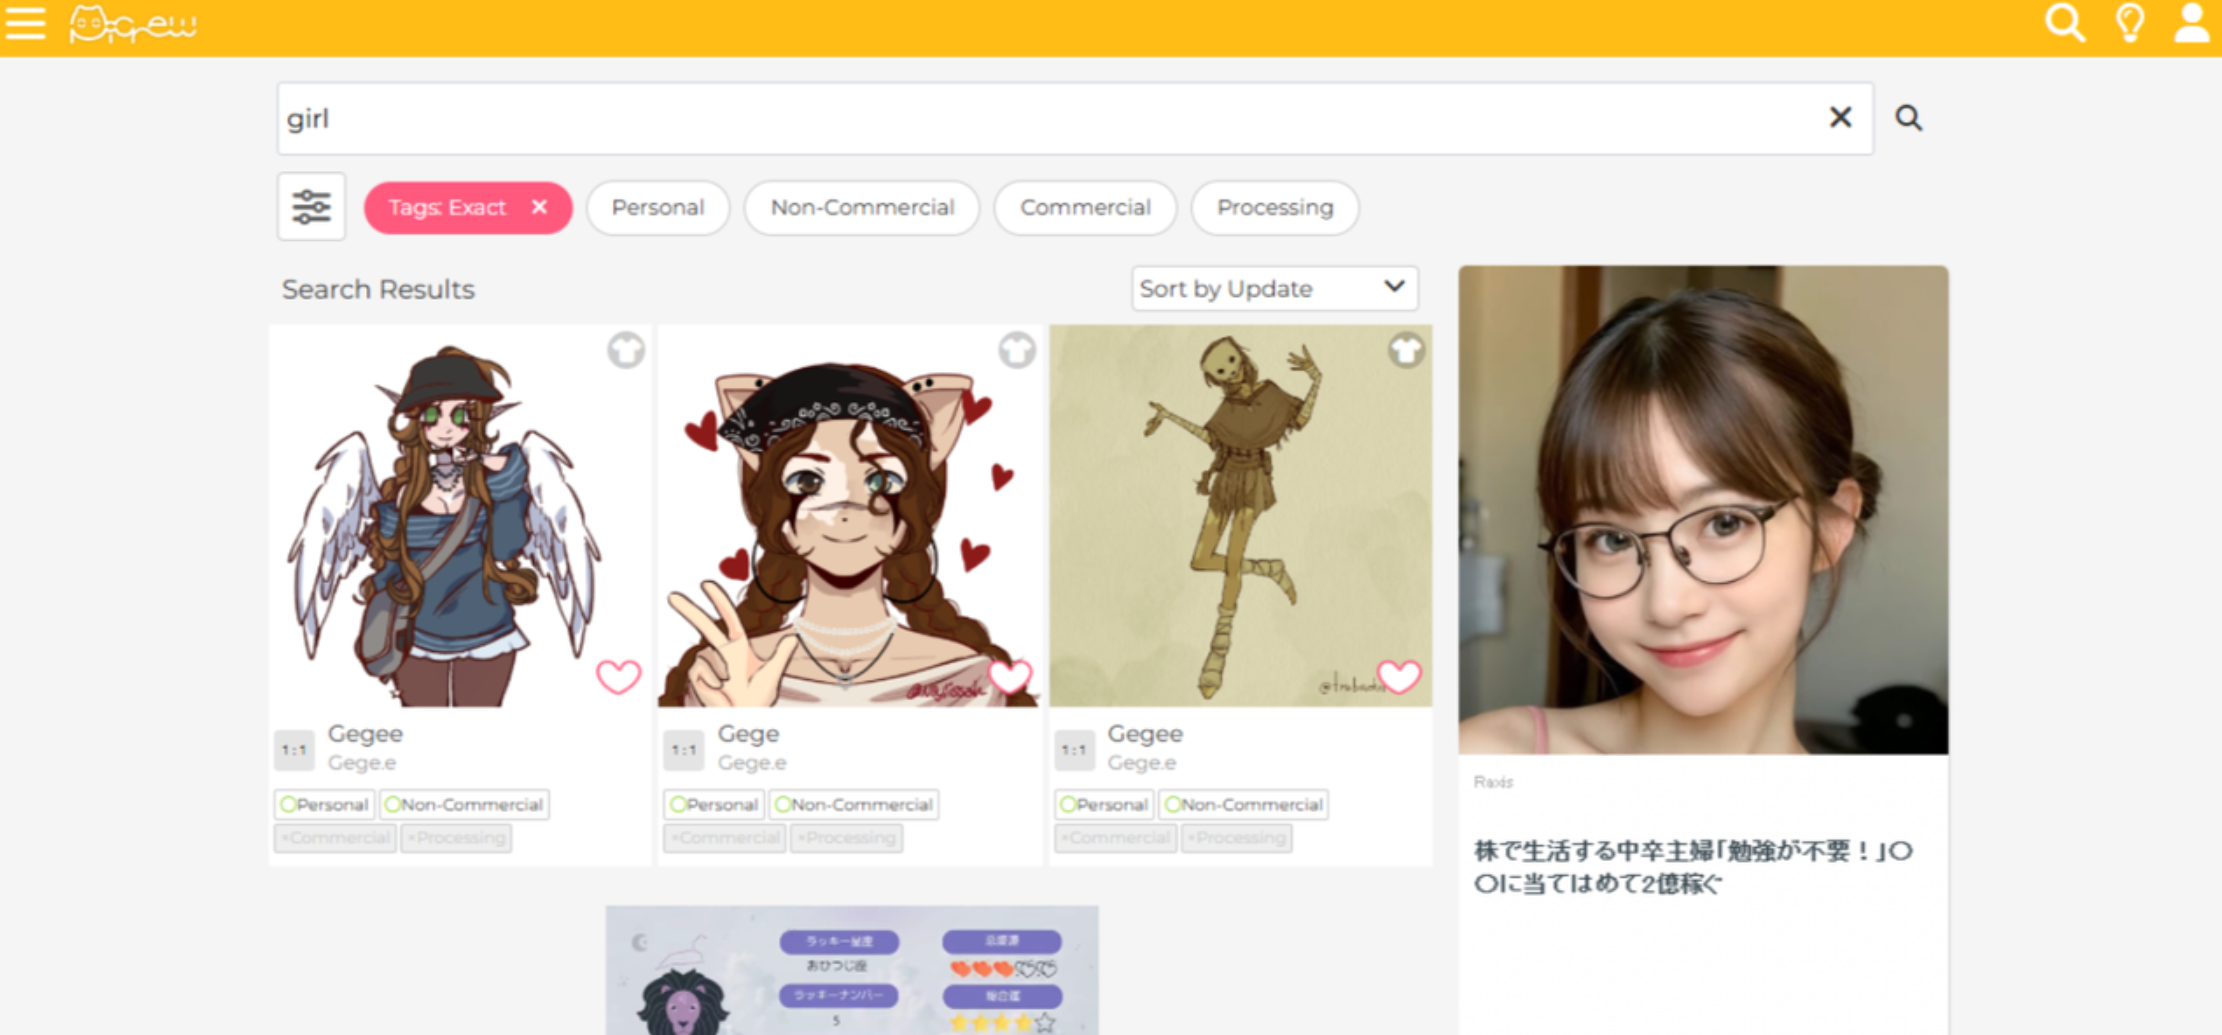
Task: Open the lion horoscope banner ad
Action: pos(852,971)
